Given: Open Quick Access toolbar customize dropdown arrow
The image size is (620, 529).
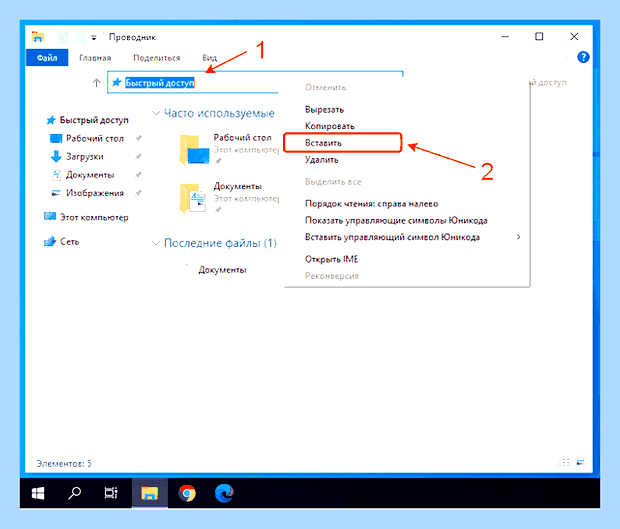Looking at the screenshot, I should 94,38.
